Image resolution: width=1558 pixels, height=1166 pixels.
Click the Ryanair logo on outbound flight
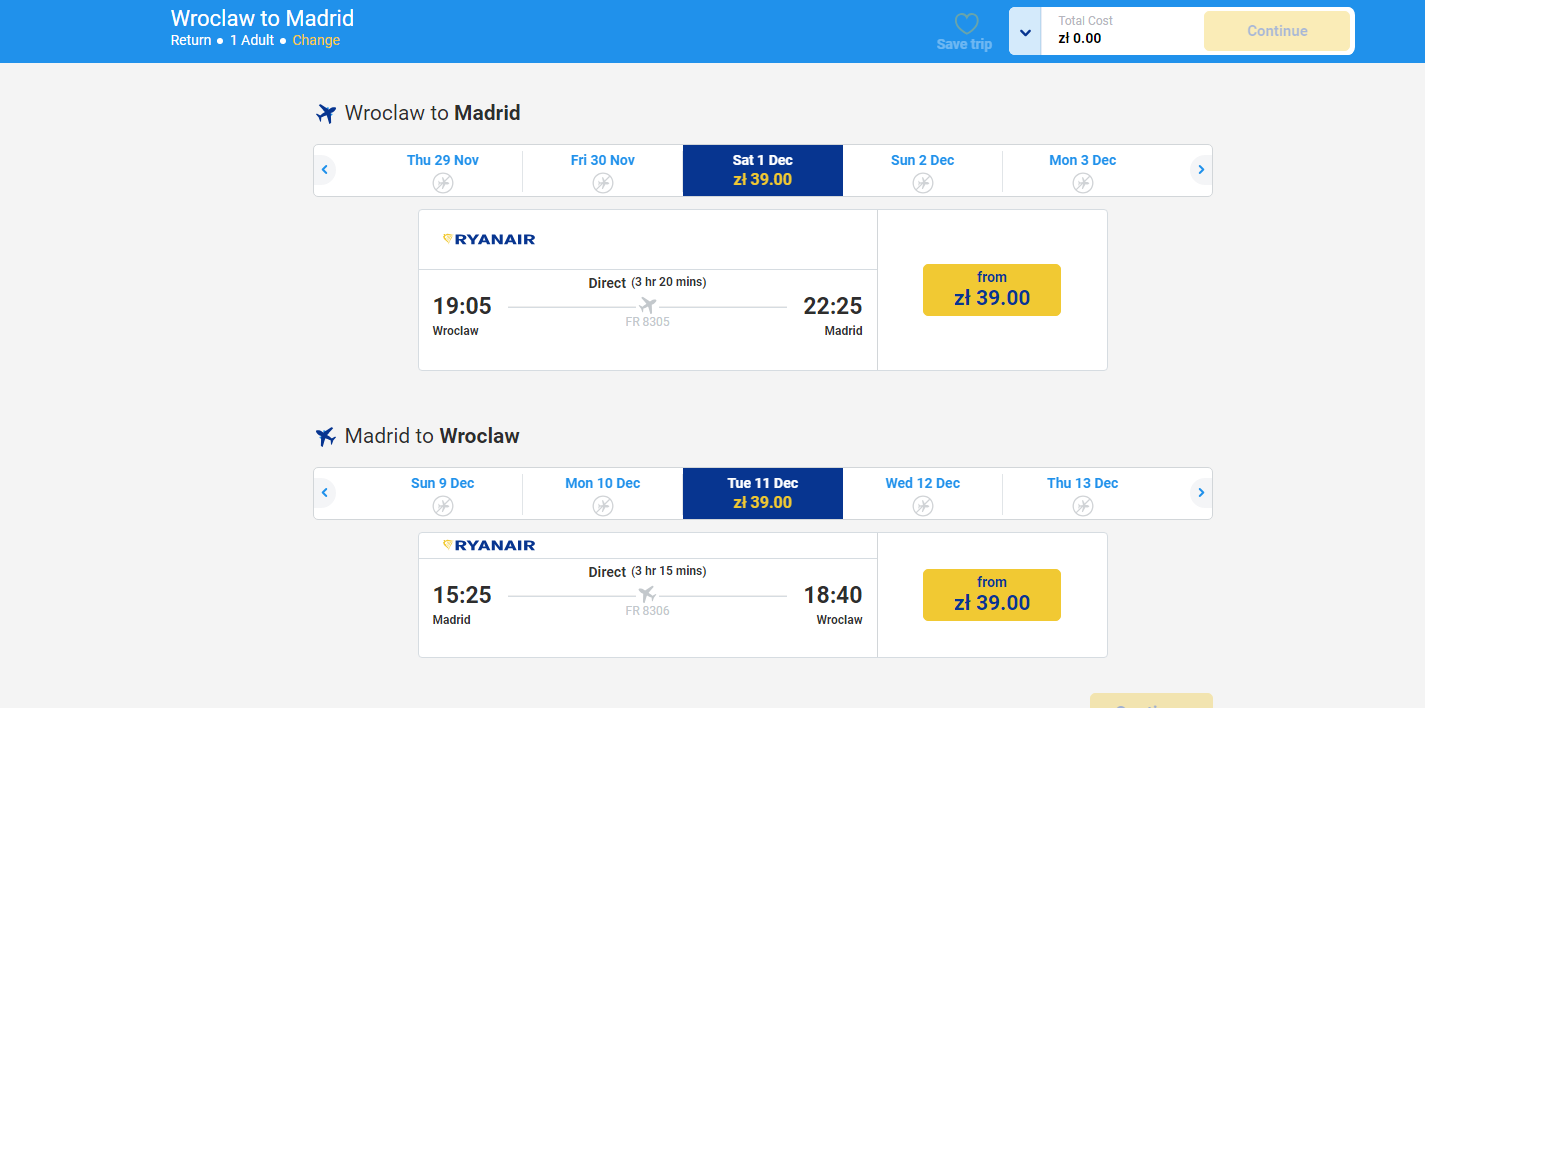pyautogui.click(x=489, y=239)
